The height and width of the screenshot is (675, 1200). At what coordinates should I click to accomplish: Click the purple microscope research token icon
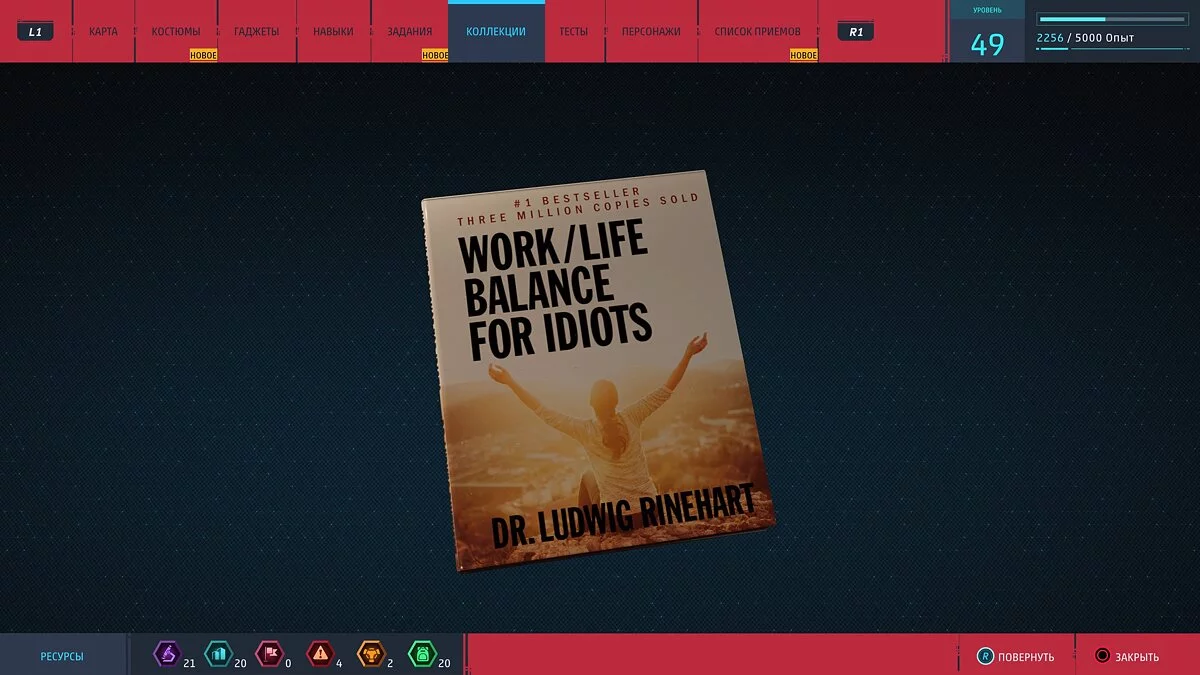166,655
